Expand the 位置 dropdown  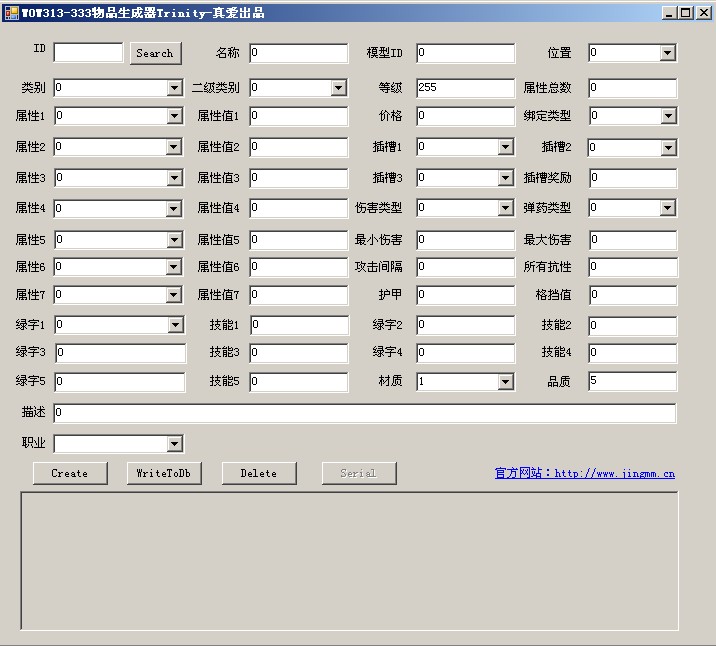coord(667,53)
